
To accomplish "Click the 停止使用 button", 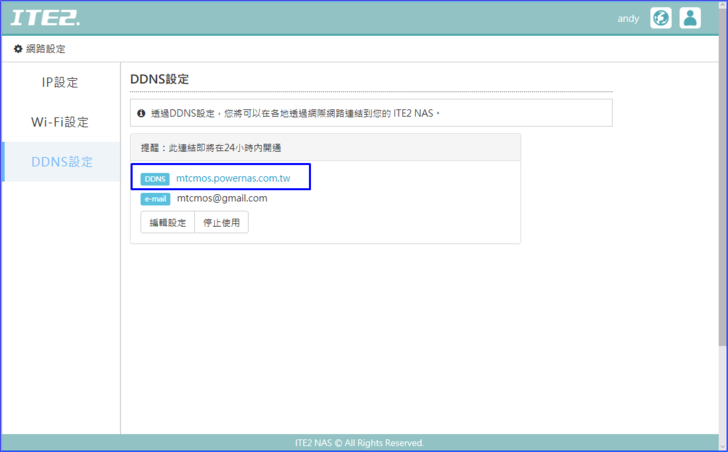I will click(x=221, y=222).
